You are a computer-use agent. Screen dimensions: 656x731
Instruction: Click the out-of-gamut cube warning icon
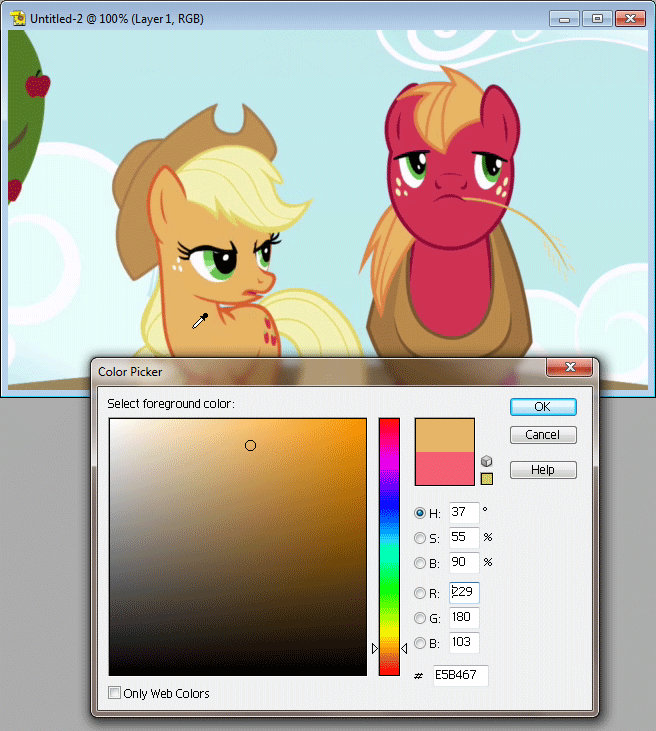pyautogui.click(x=486, y=461)
